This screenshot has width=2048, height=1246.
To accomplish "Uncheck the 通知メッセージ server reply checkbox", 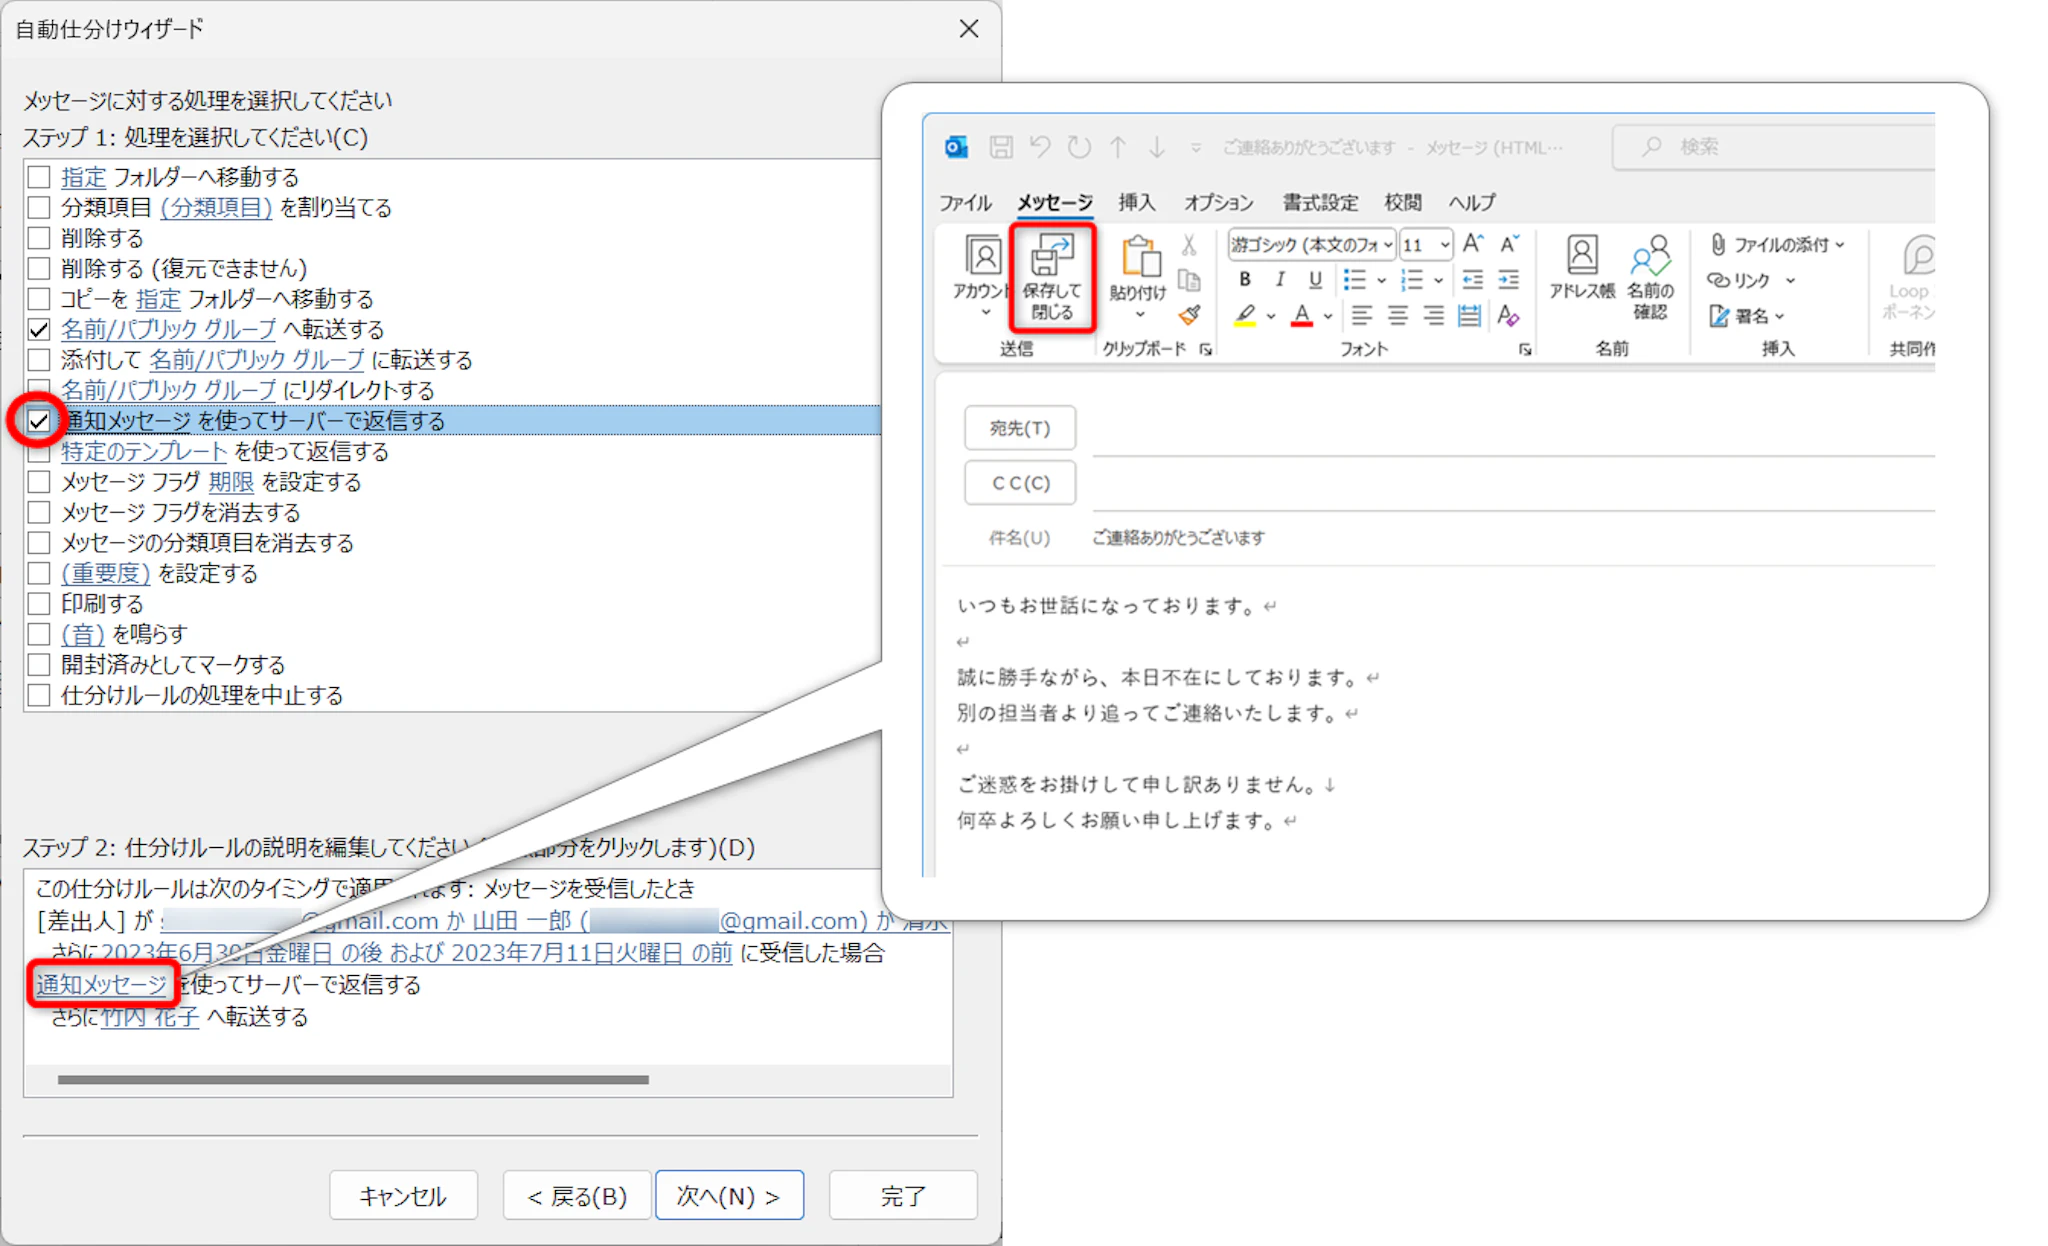I will tap(39, 421).
